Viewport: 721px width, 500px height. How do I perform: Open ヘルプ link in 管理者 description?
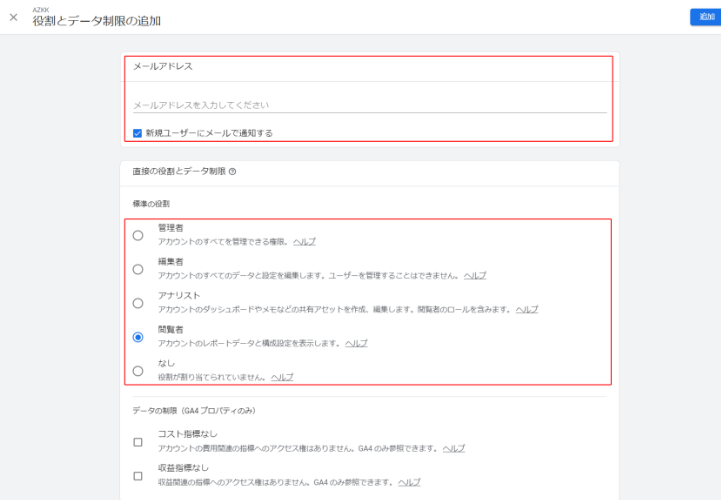304,241
